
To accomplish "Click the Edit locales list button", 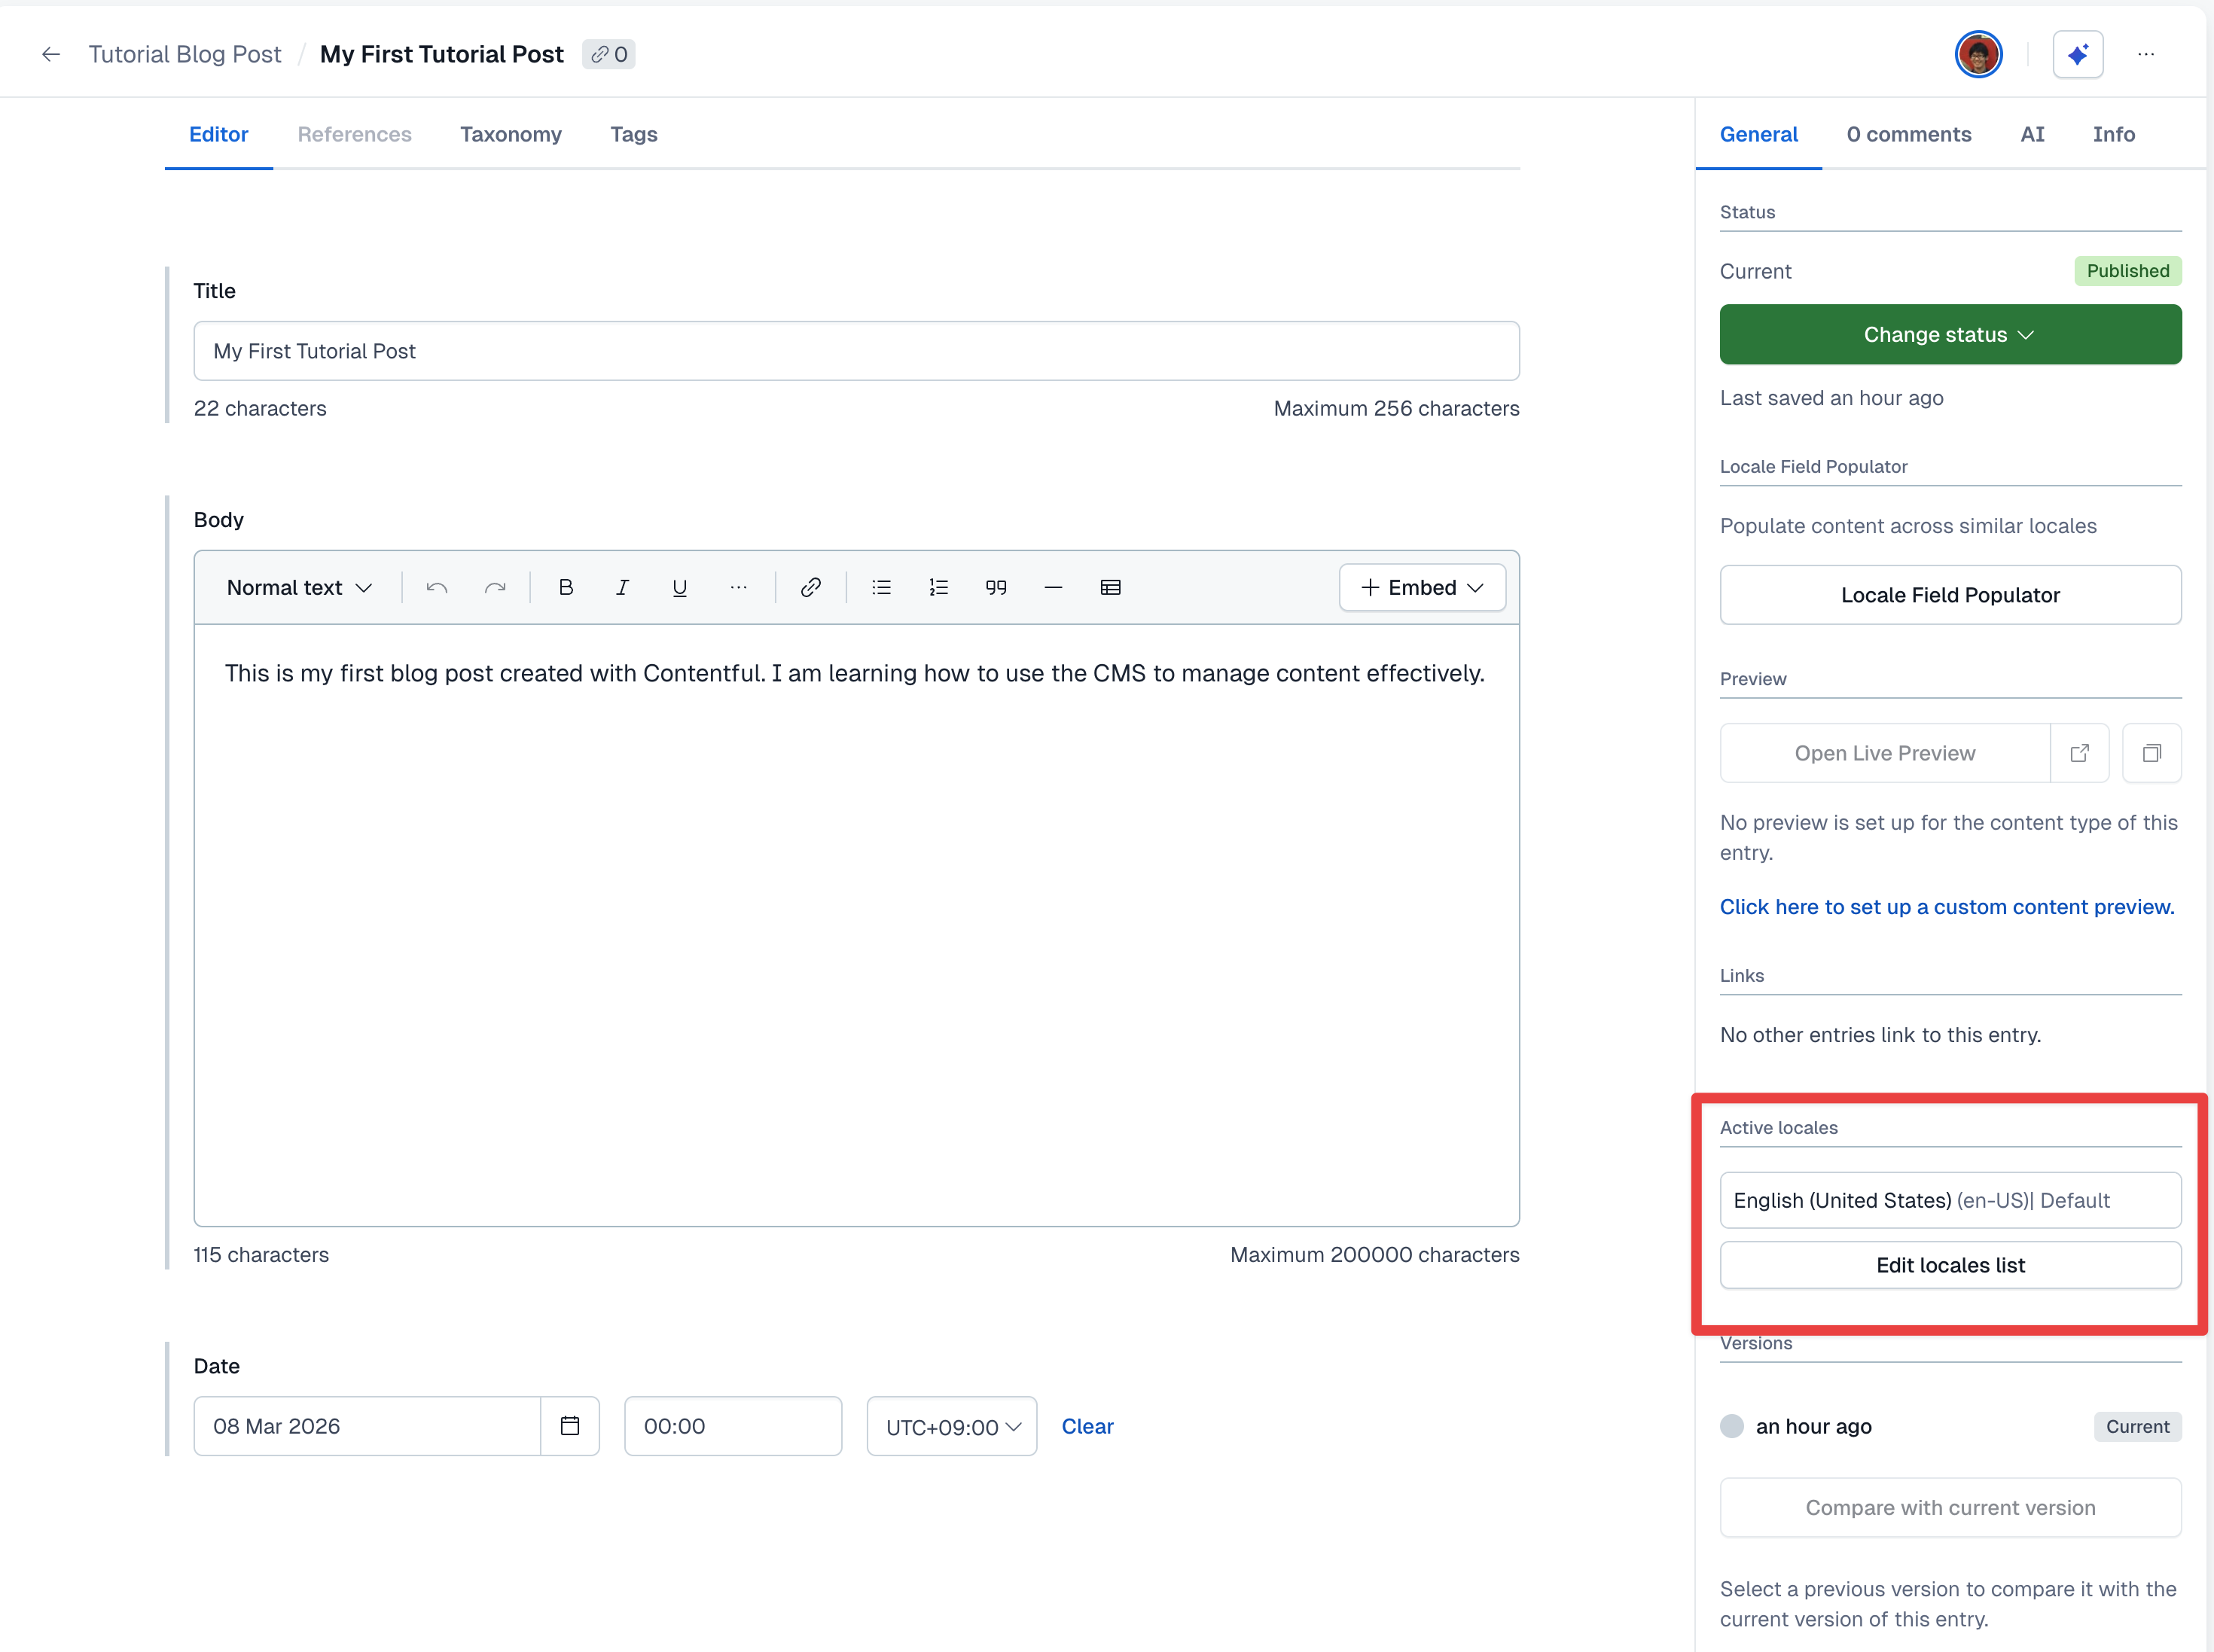I will [1949, 1265].
